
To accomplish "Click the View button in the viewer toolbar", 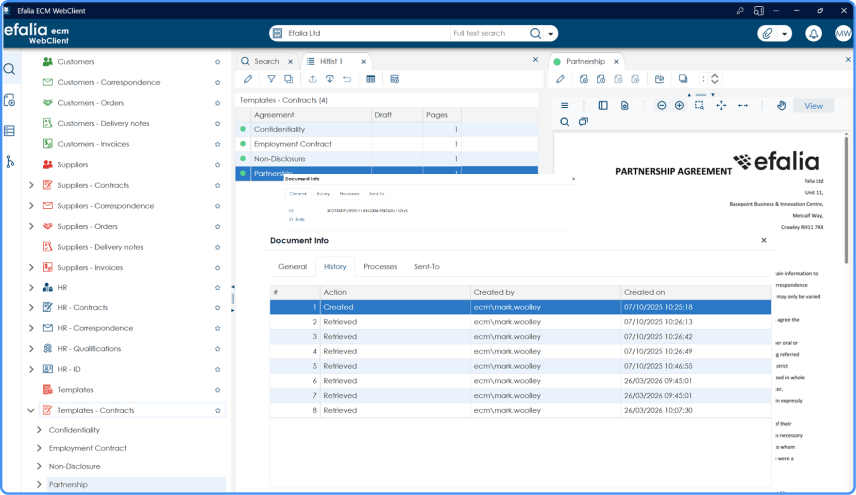I will (813, 106).
